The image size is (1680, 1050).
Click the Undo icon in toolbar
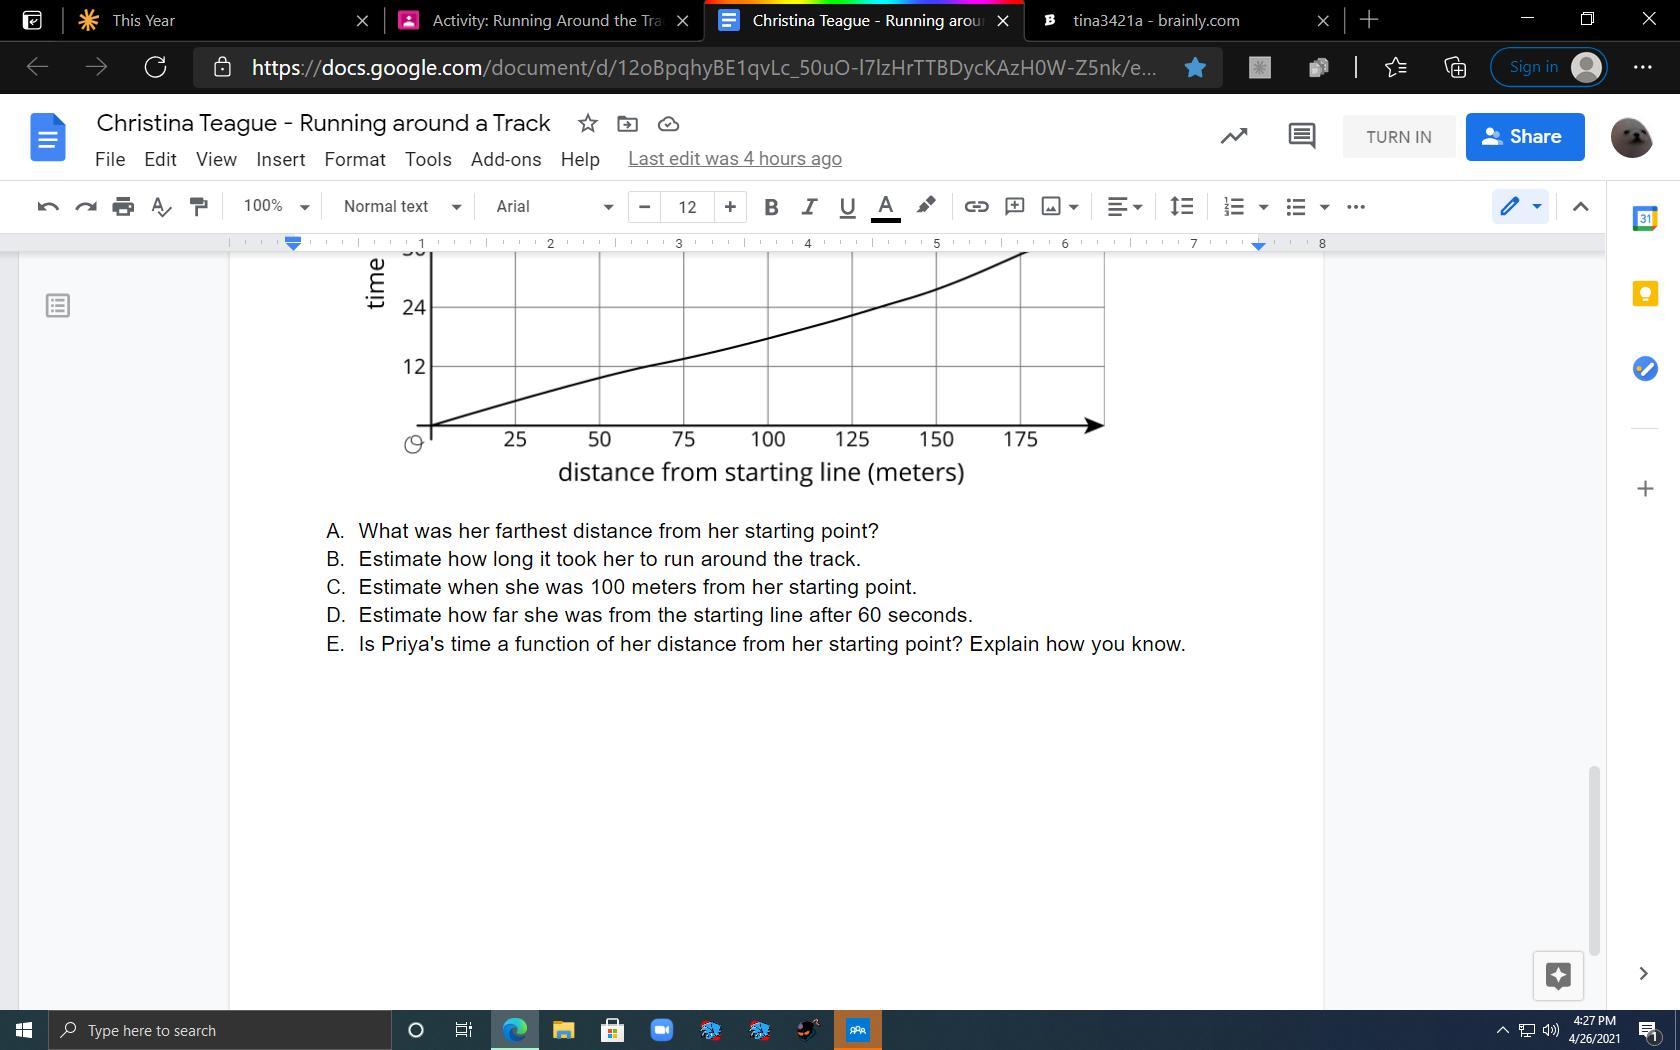click(x=48, y=206)
